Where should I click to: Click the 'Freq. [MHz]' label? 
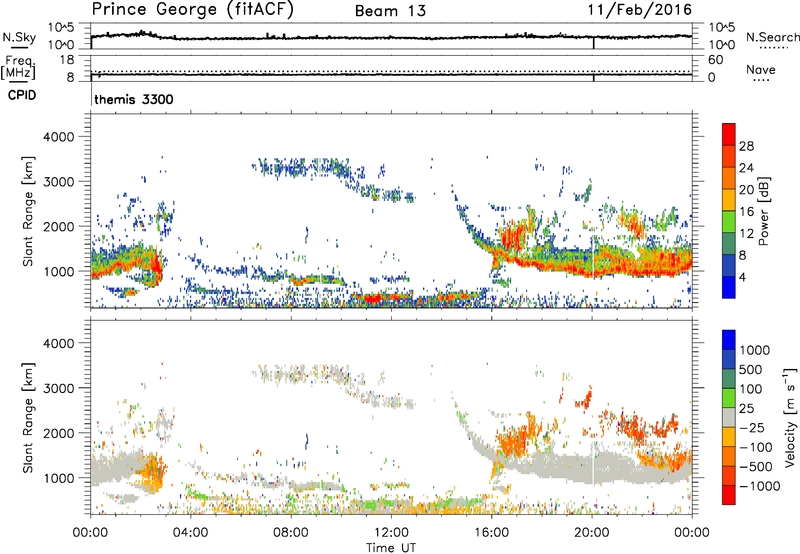[18, 67]
